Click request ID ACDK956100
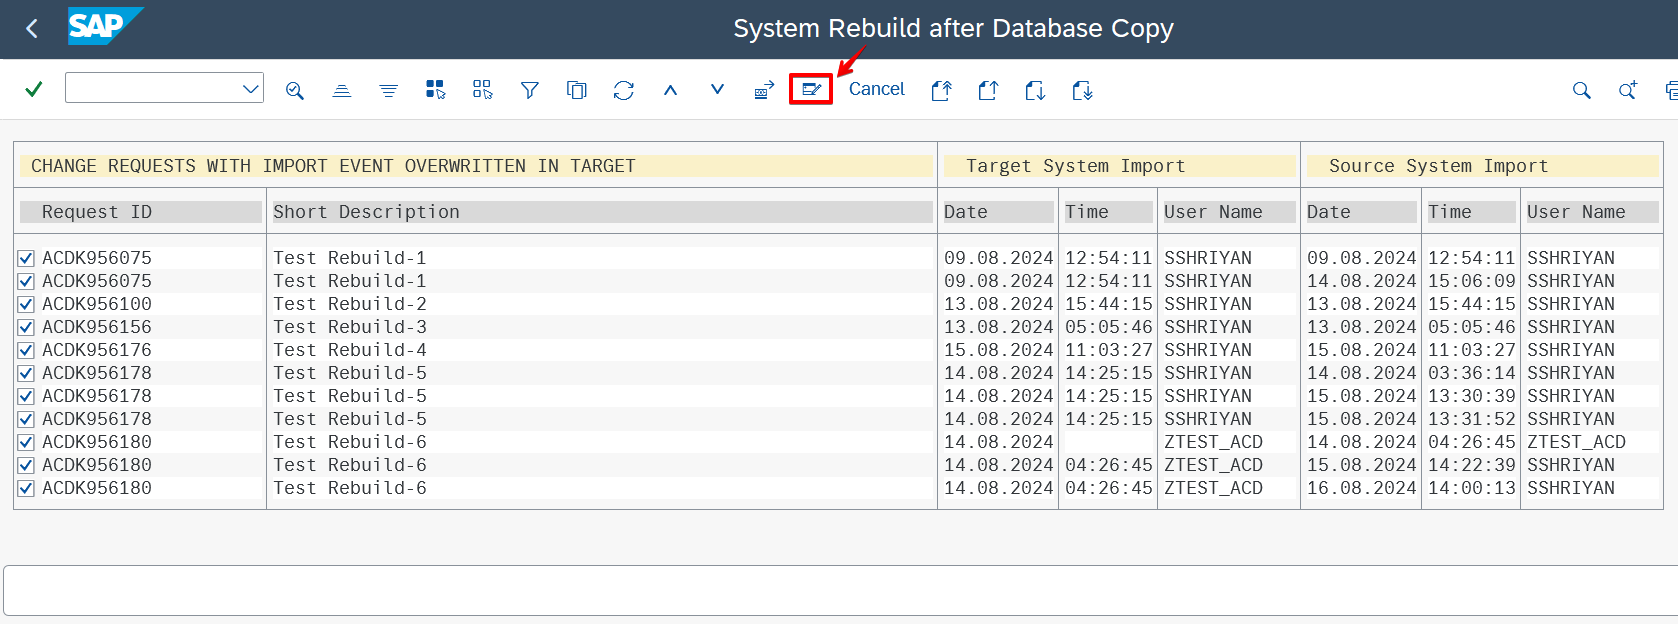 click(97, 304)
